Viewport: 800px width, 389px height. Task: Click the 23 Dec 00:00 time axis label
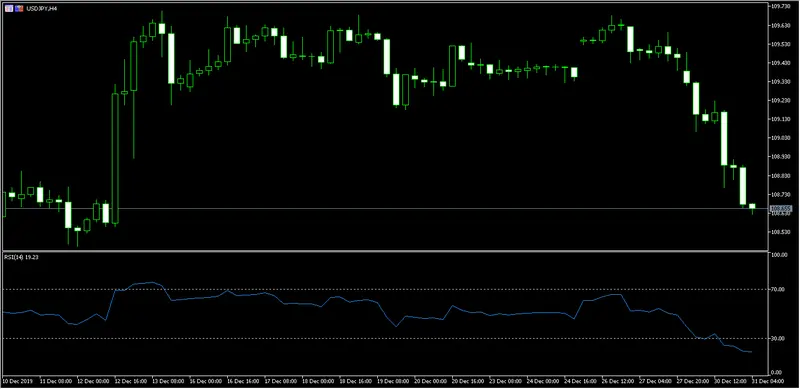click(x=505, y=381)
